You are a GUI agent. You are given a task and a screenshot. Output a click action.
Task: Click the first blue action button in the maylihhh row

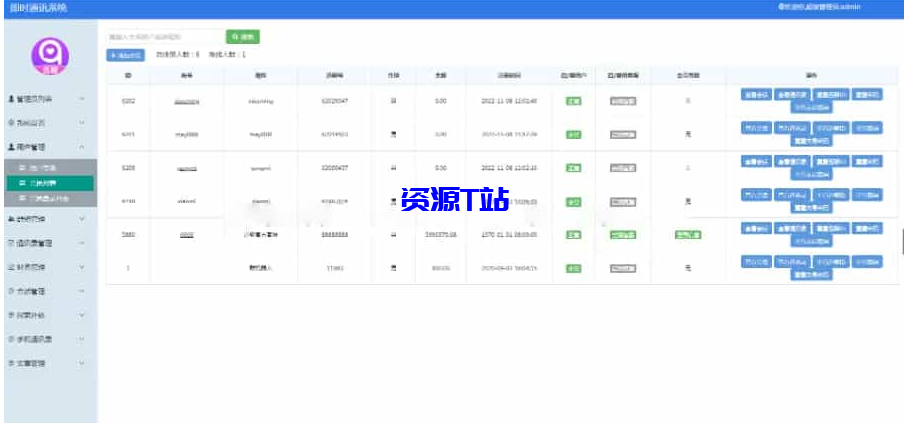756,128
